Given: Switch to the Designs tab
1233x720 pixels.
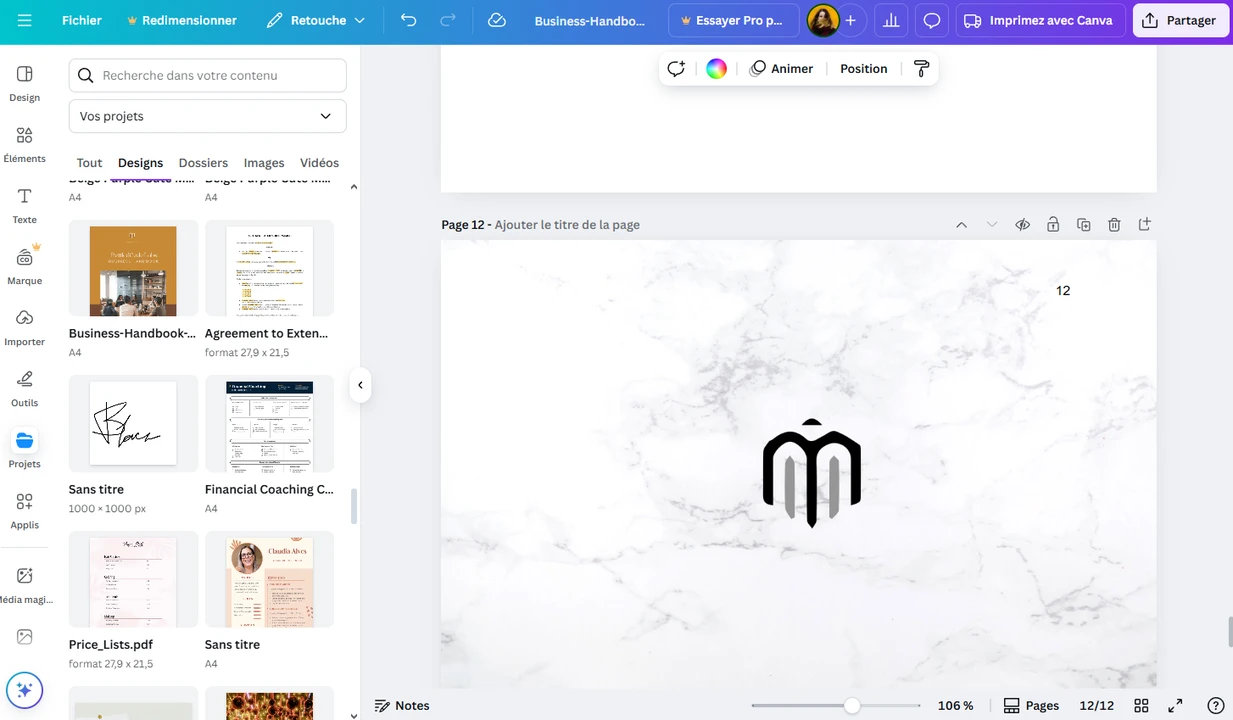Looking at the screenshot, I should pos(140,163).
